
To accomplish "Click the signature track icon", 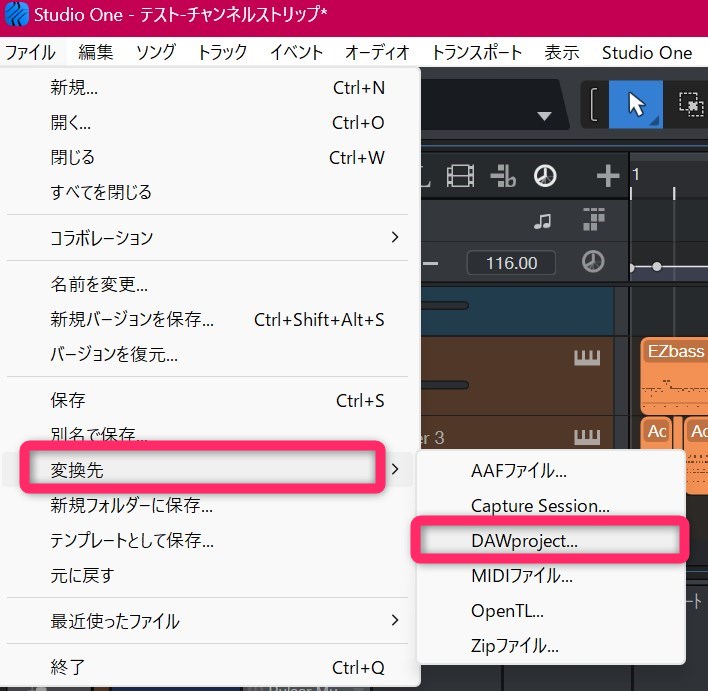I will (502, 177).
